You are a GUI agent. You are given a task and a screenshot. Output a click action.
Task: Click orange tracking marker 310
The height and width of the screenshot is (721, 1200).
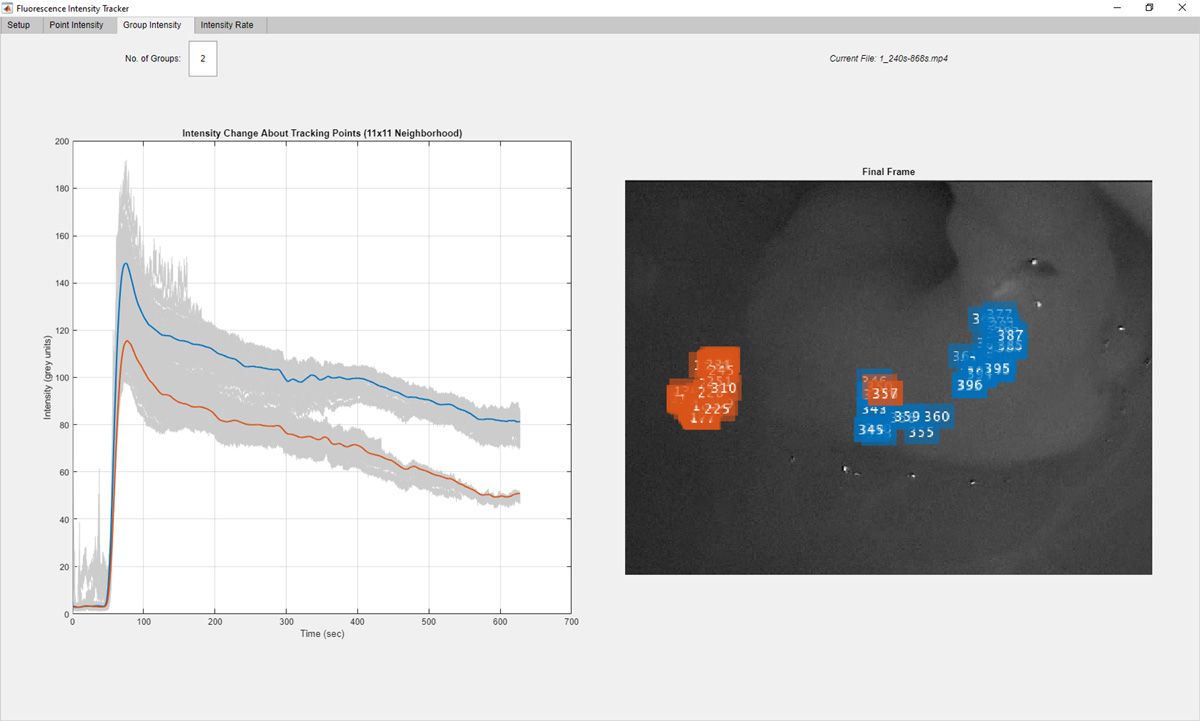(x=723, y=388)
